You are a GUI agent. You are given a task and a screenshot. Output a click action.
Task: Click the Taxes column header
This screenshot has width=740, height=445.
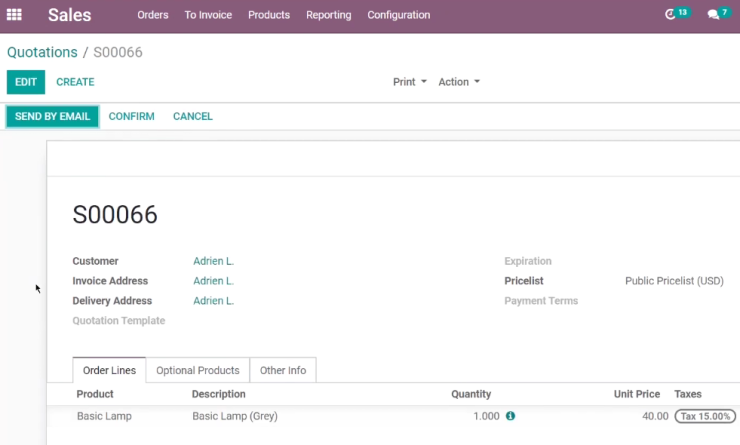[x=688, y=394]
